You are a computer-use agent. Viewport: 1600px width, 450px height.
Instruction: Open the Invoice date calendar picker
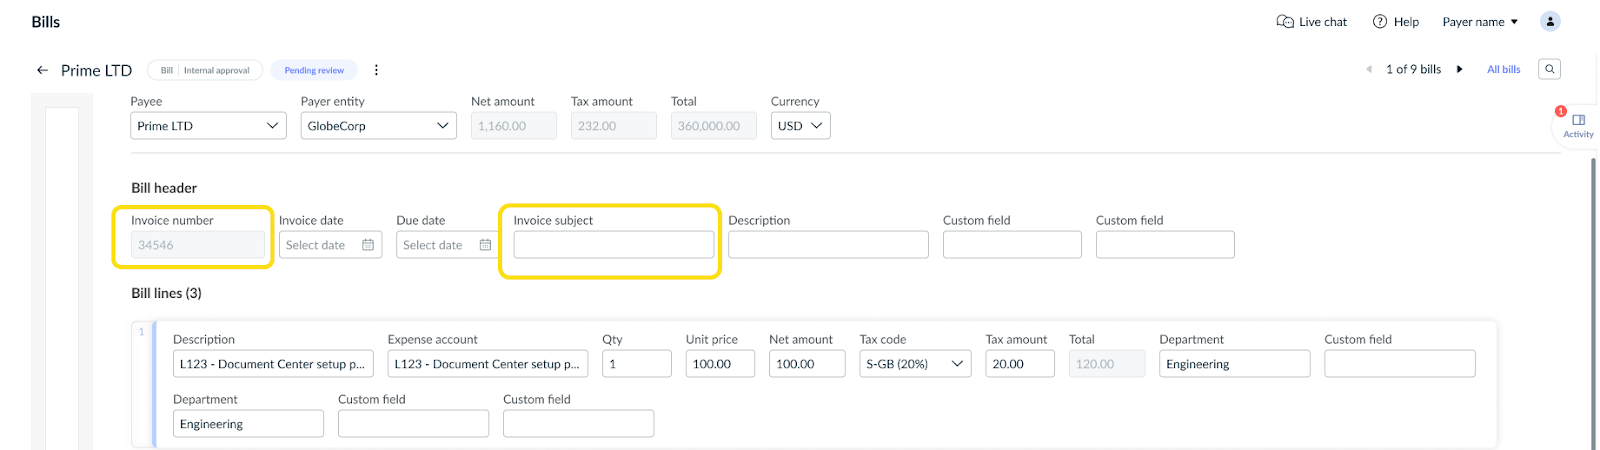368,245
